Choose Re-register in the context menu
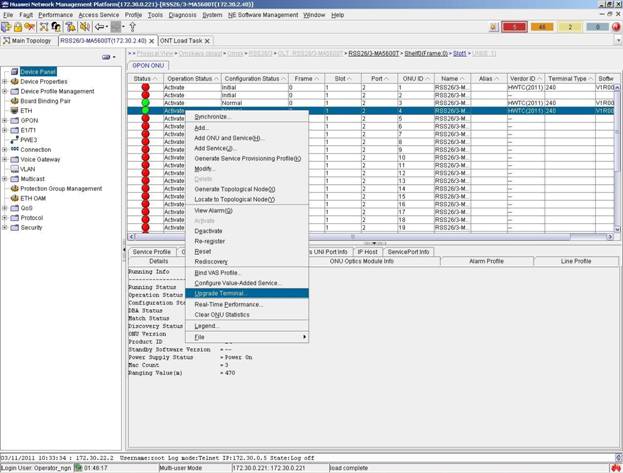623x473 pixels. click(x=247, y=241)
